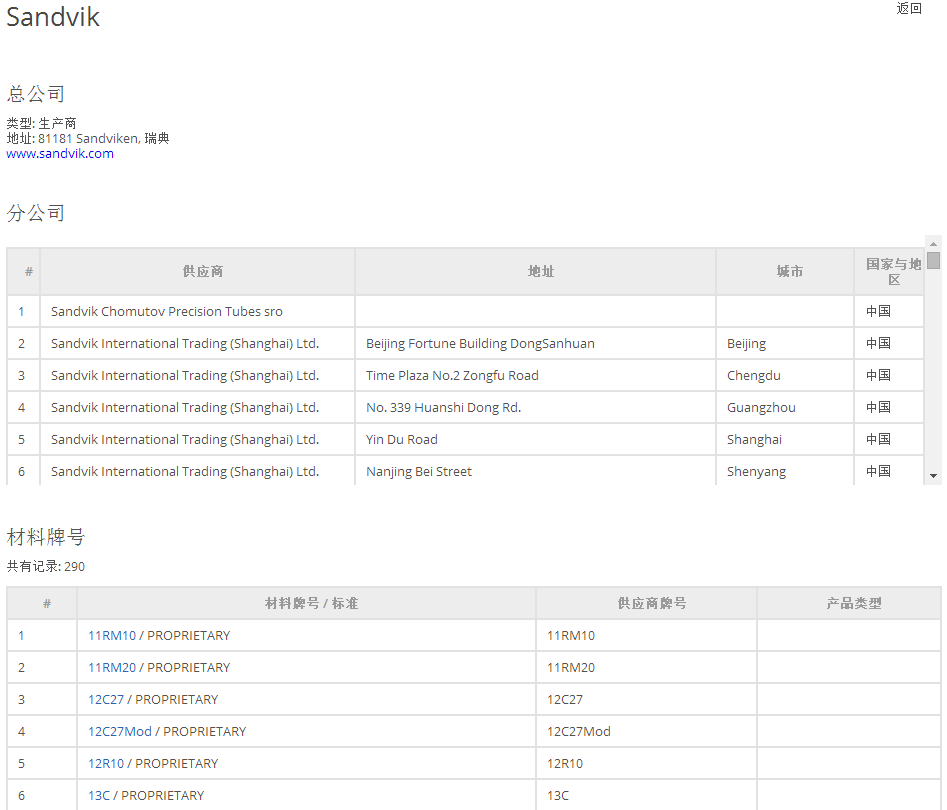Click the 返回 back link
The image size is (947, 810).
coord(908,9)
